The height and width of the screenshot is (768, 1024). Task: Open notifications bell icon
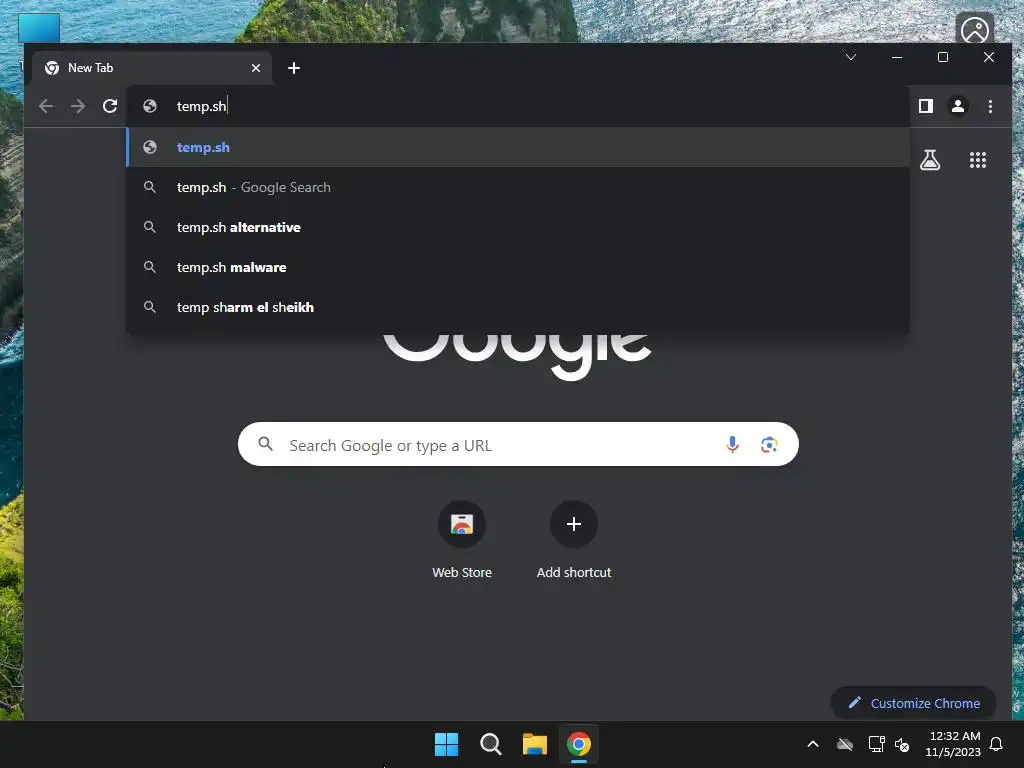click(x=997, y=744)
